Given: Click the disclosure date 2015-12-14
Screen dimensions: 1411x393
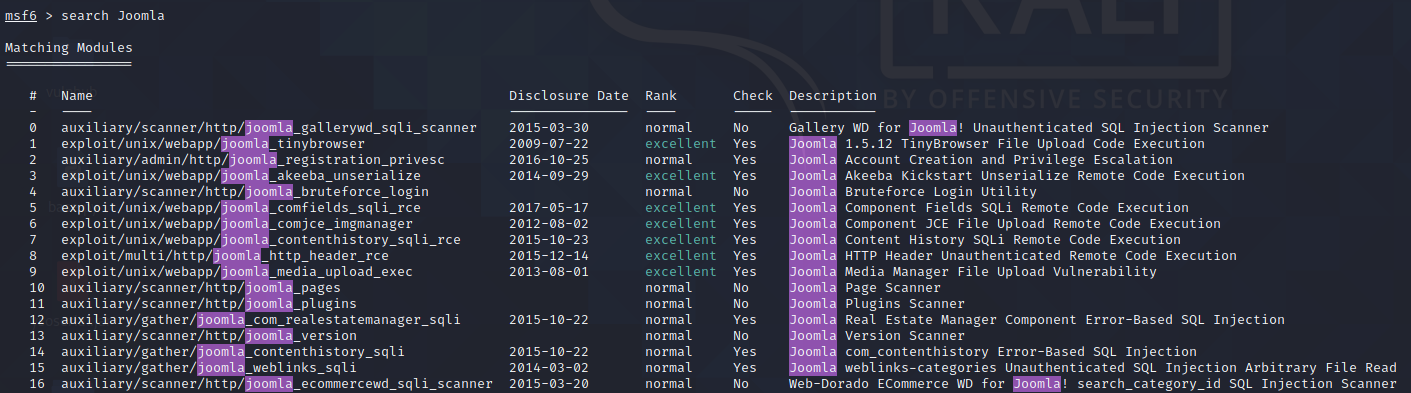Looking at the screenshot, I should pos(549,256).
